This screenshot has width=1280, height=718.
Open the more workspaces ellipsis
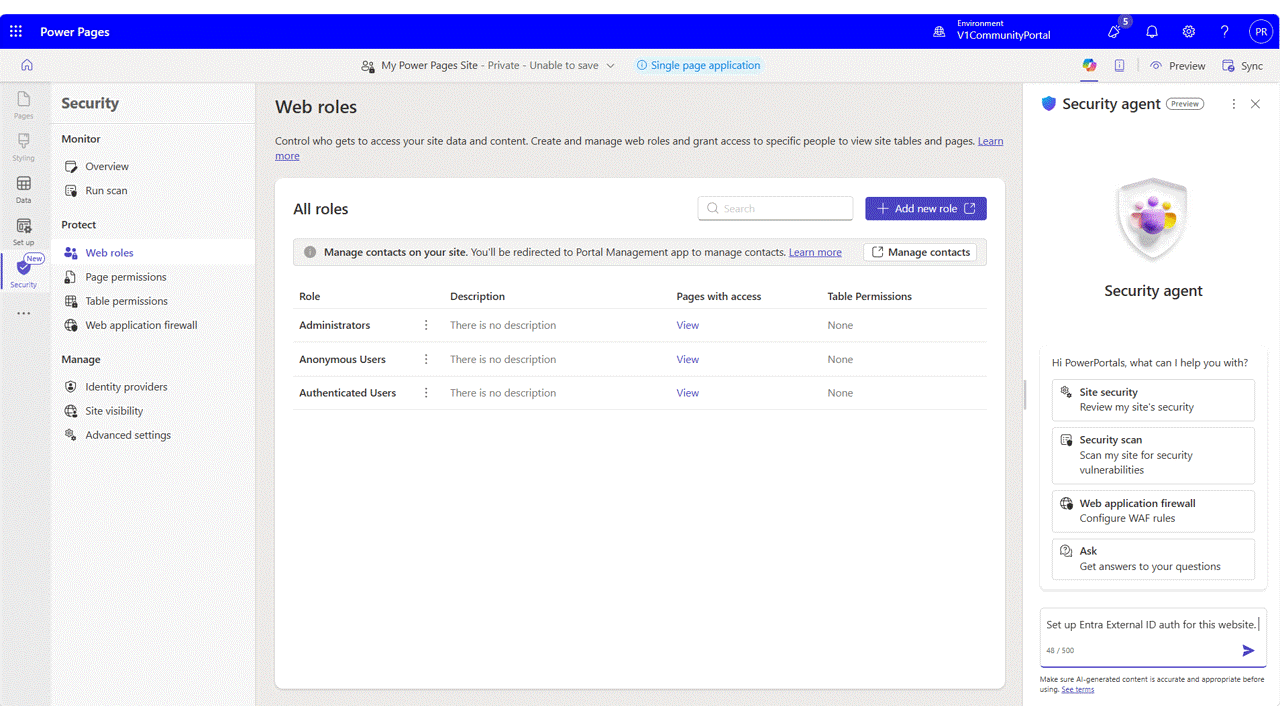pyautogui.click(x=24, y=313)
